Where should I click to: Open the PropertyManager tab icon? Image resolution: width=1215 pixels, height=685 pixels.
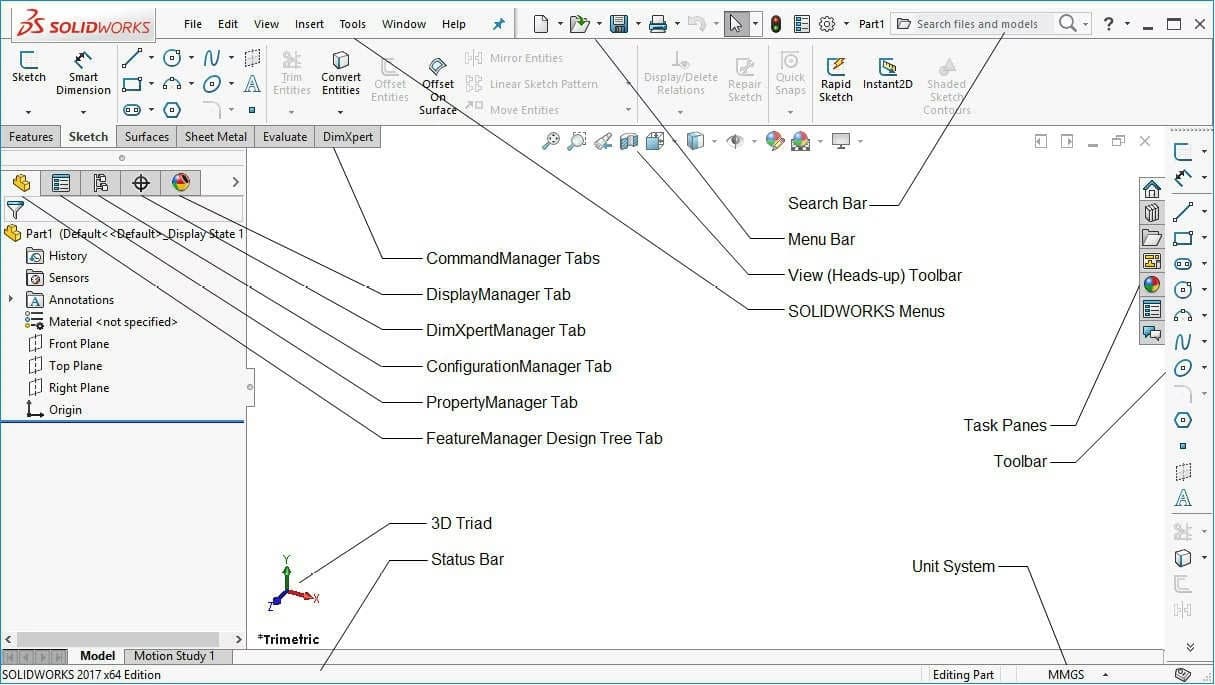pyautogui.click(x=61, y=182)
